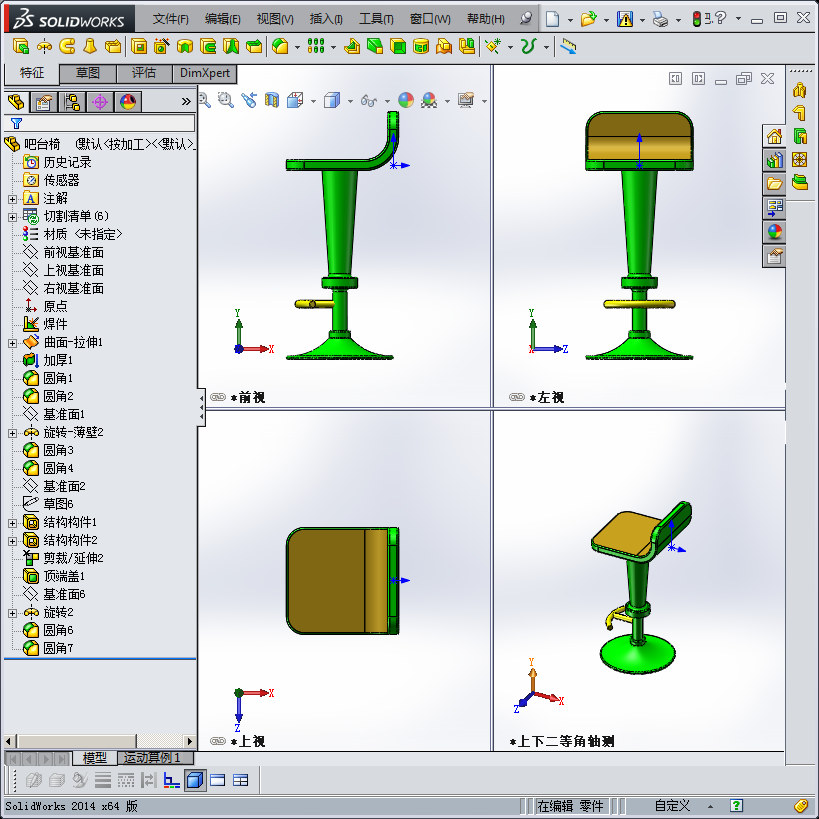
Task: Click the Zoom to Area magnifier icon
Action: [226, 100]
